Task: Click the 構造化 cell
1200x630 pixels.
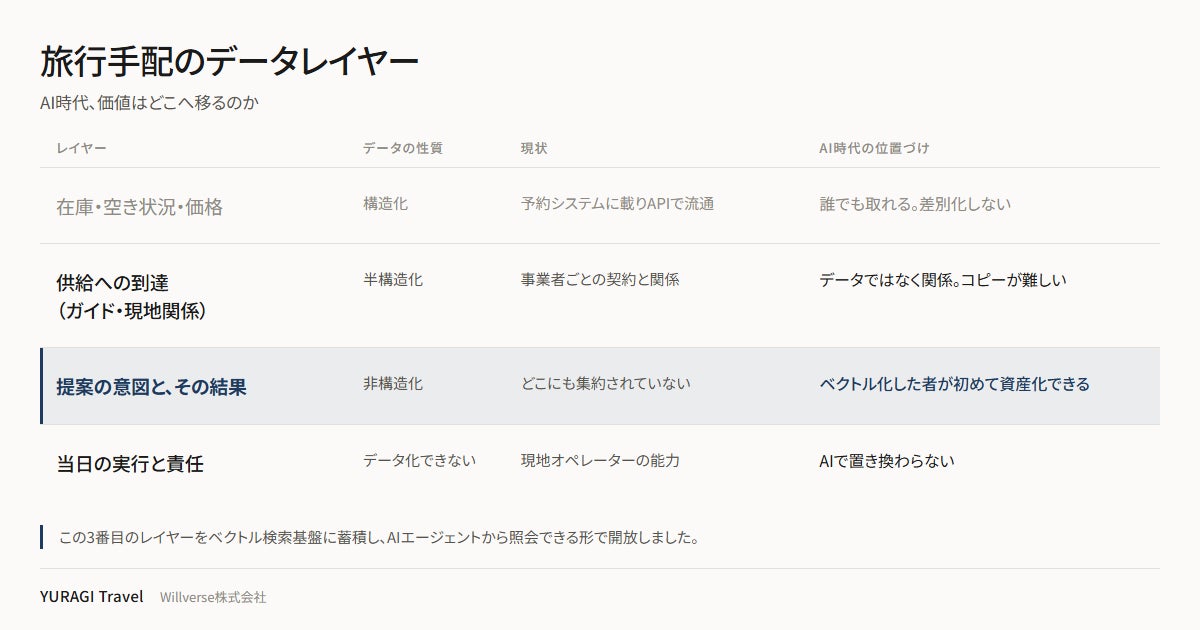Action: (x=385, y=203)
